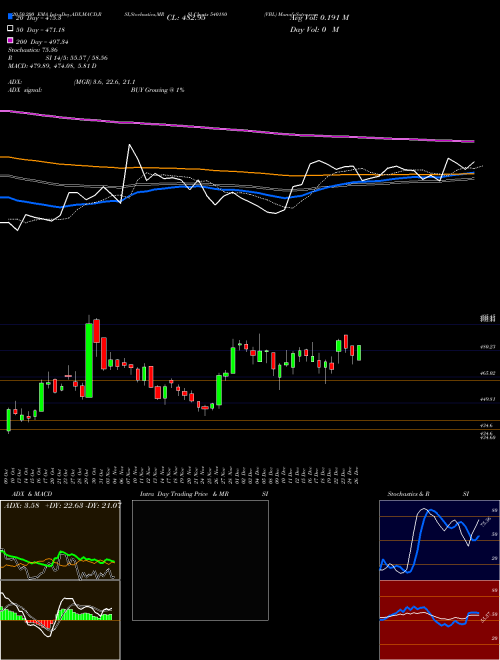This screenshot has width=500, height=660.
Task: Click the '(MGR) 3.6, 22.6, 21.1' ADX values
Action: pyautogui.click(x=104, y=82)
